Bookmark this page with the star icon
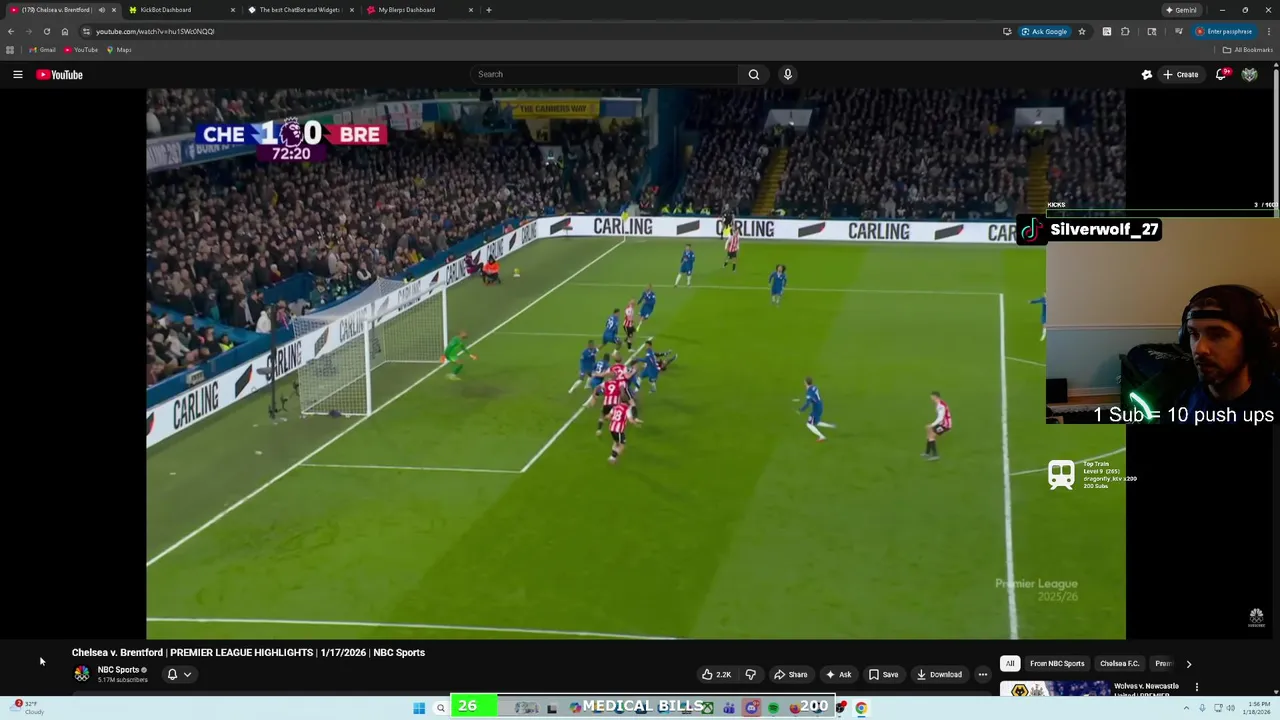This screenshot has height=720, width=1280. (1081, 32)
